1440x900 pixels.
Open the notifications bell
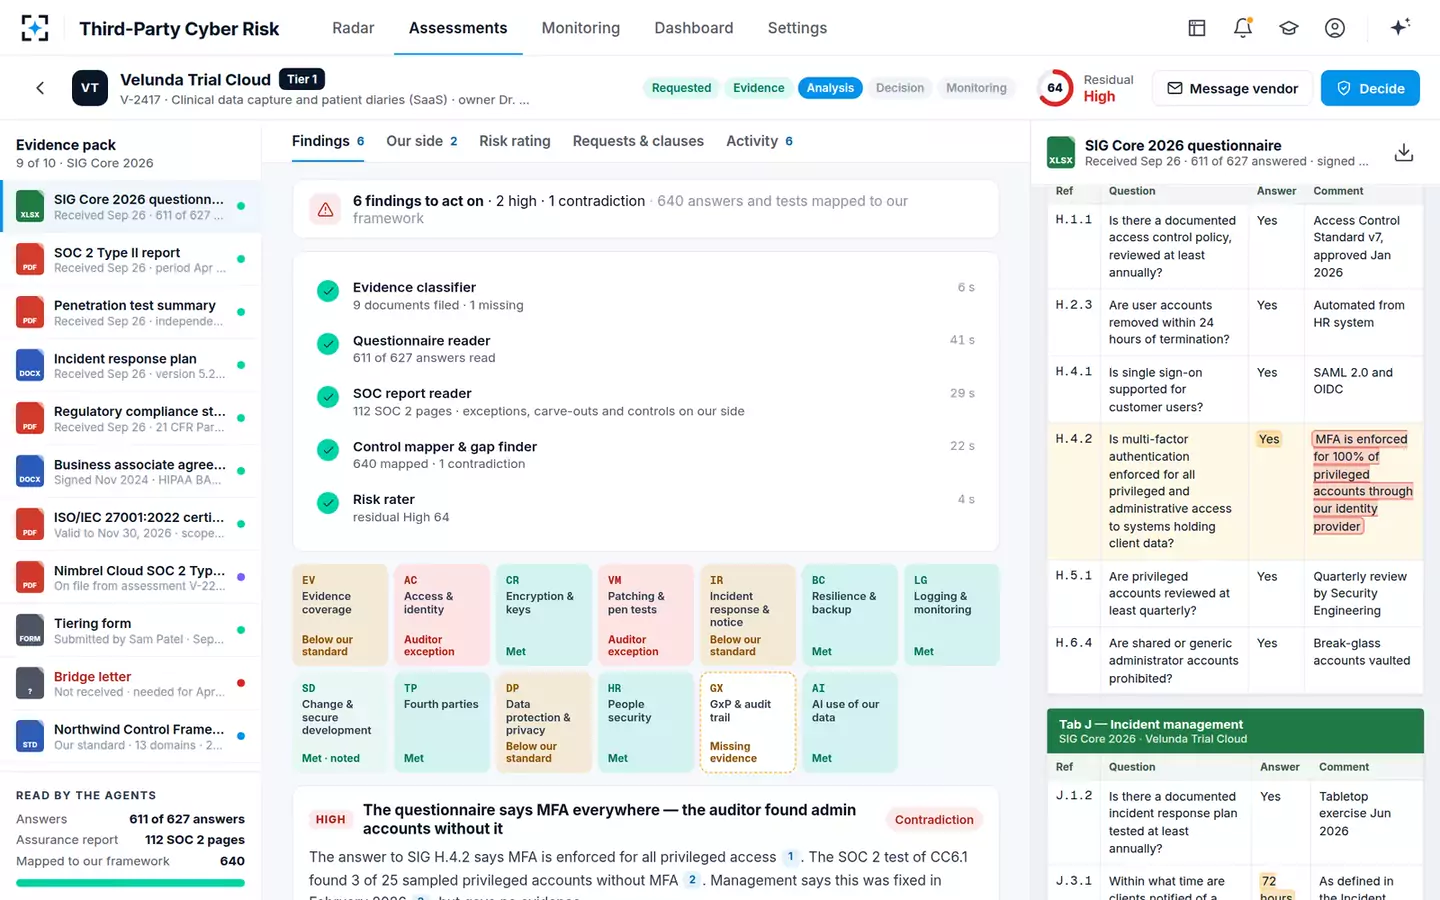1242,28
